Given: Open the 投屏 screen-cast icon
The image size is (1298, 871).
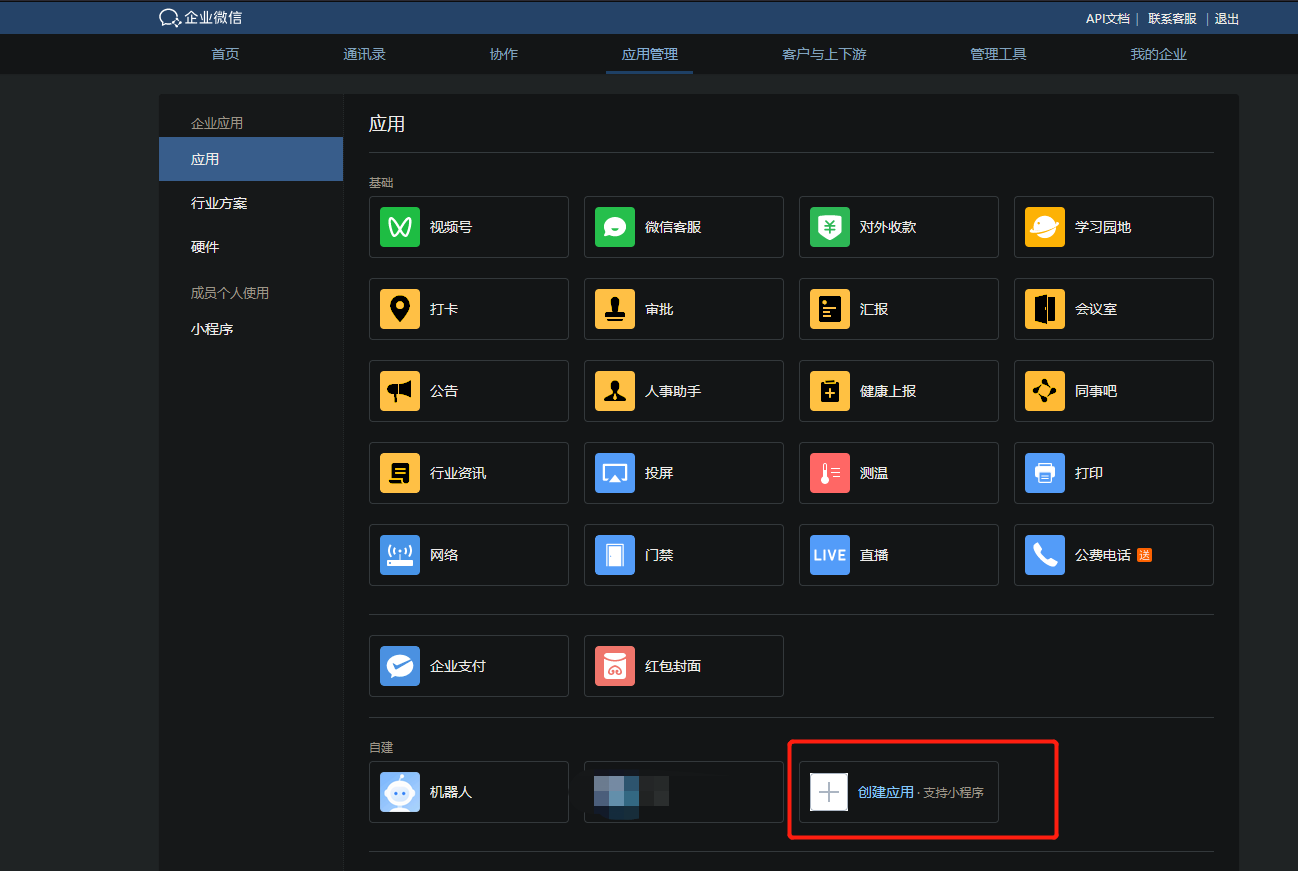Looking at the screenshot, I should [615, 473].
